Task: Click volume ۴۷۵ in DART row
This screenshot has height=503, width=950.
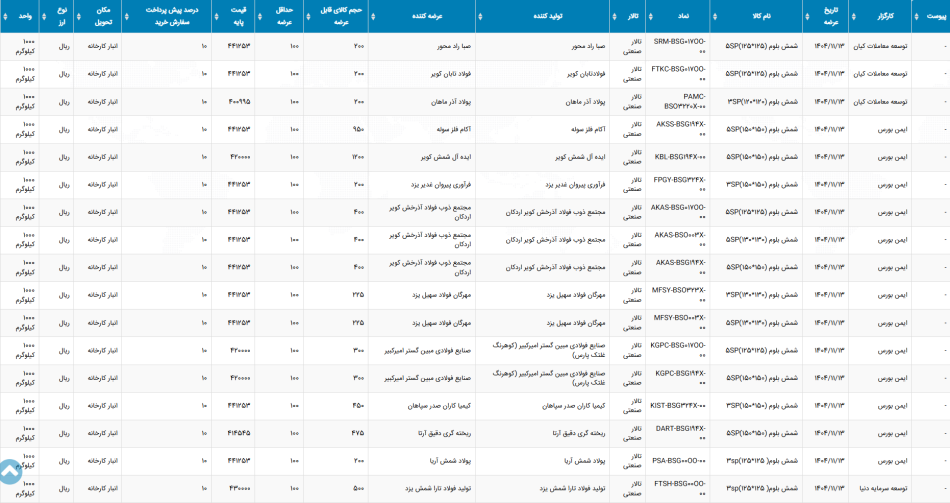Action: [x=358, y=433]
